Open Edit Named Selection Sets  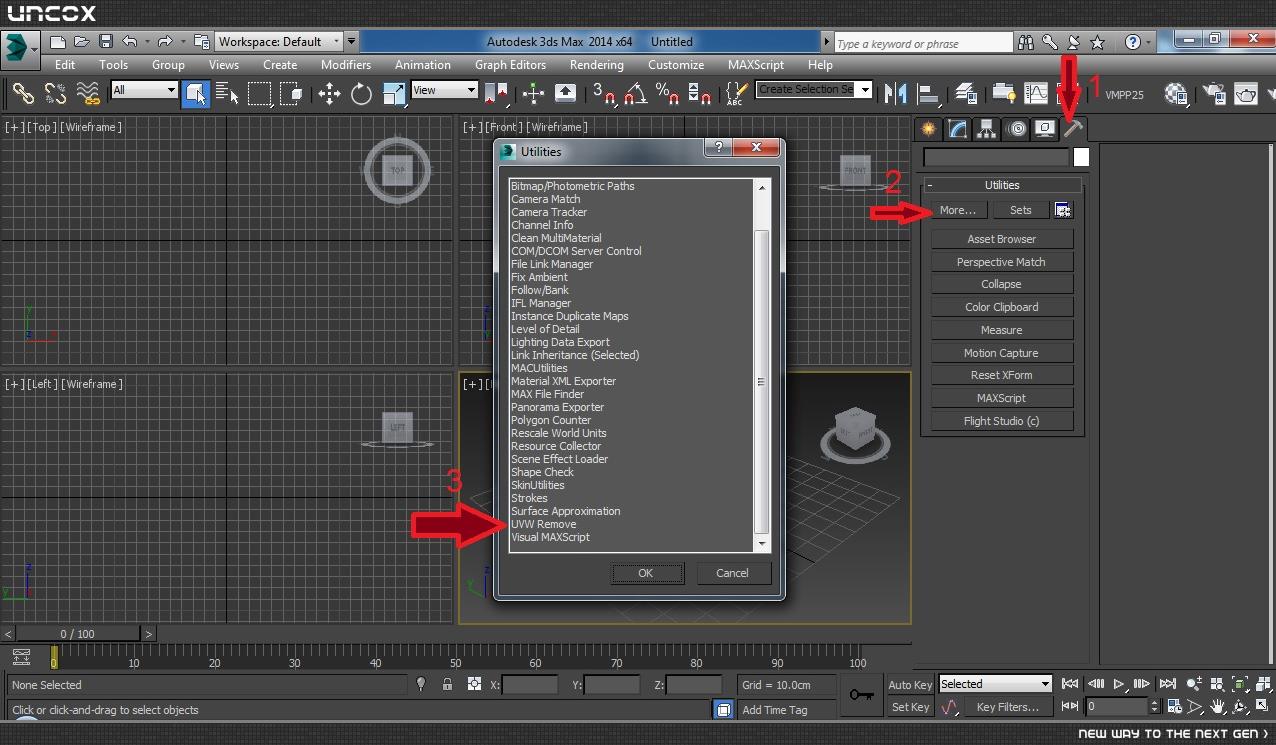[735, 94]
